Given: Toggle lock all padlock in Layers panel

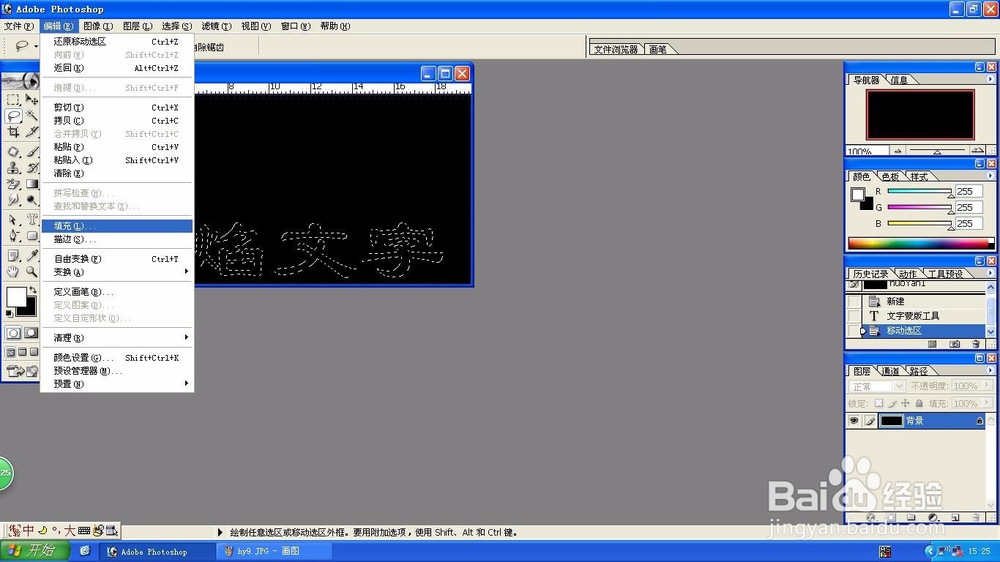Looking at the screenshot, I should click(x=919, y=403).
